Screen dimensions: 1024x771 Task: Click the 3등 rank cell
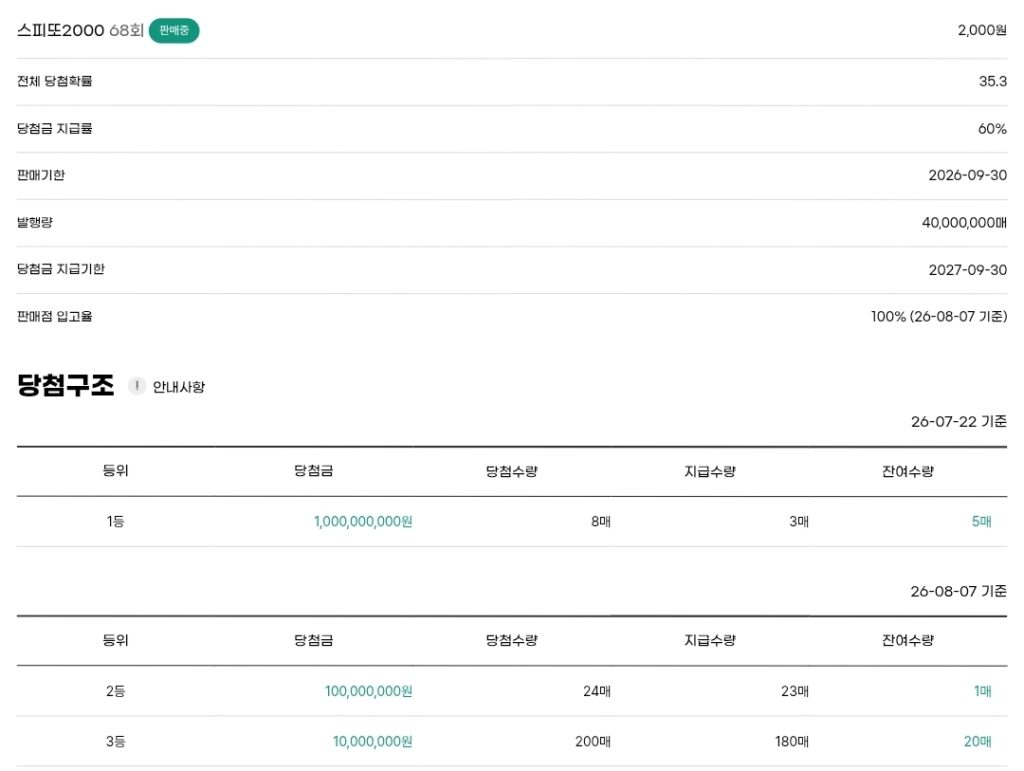pyautogui.click(x=116, y=742)
